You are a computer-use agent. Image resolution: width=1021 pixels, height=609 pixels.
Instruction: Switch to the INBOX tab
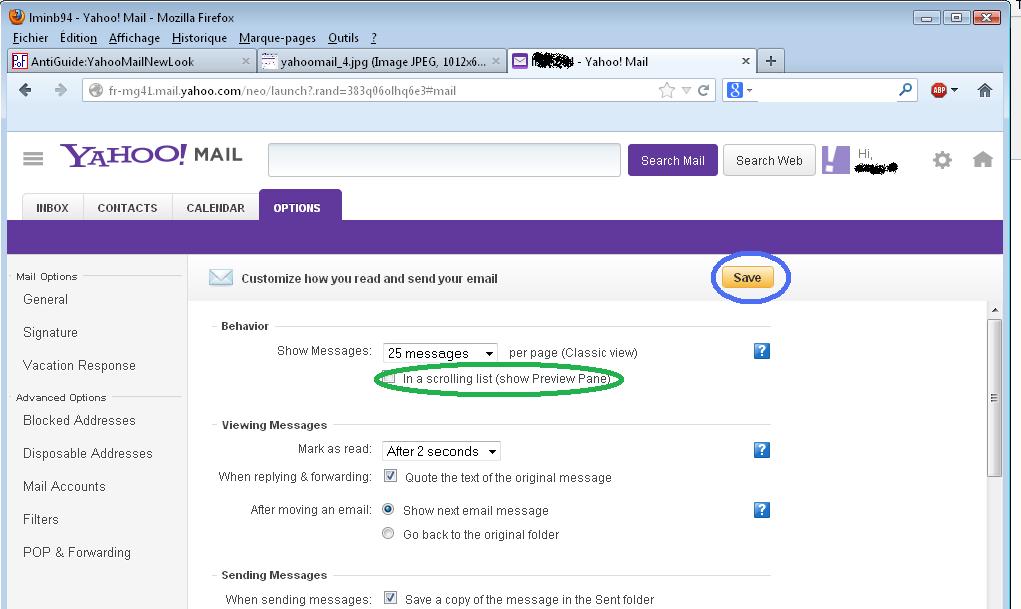pos(53,208)
